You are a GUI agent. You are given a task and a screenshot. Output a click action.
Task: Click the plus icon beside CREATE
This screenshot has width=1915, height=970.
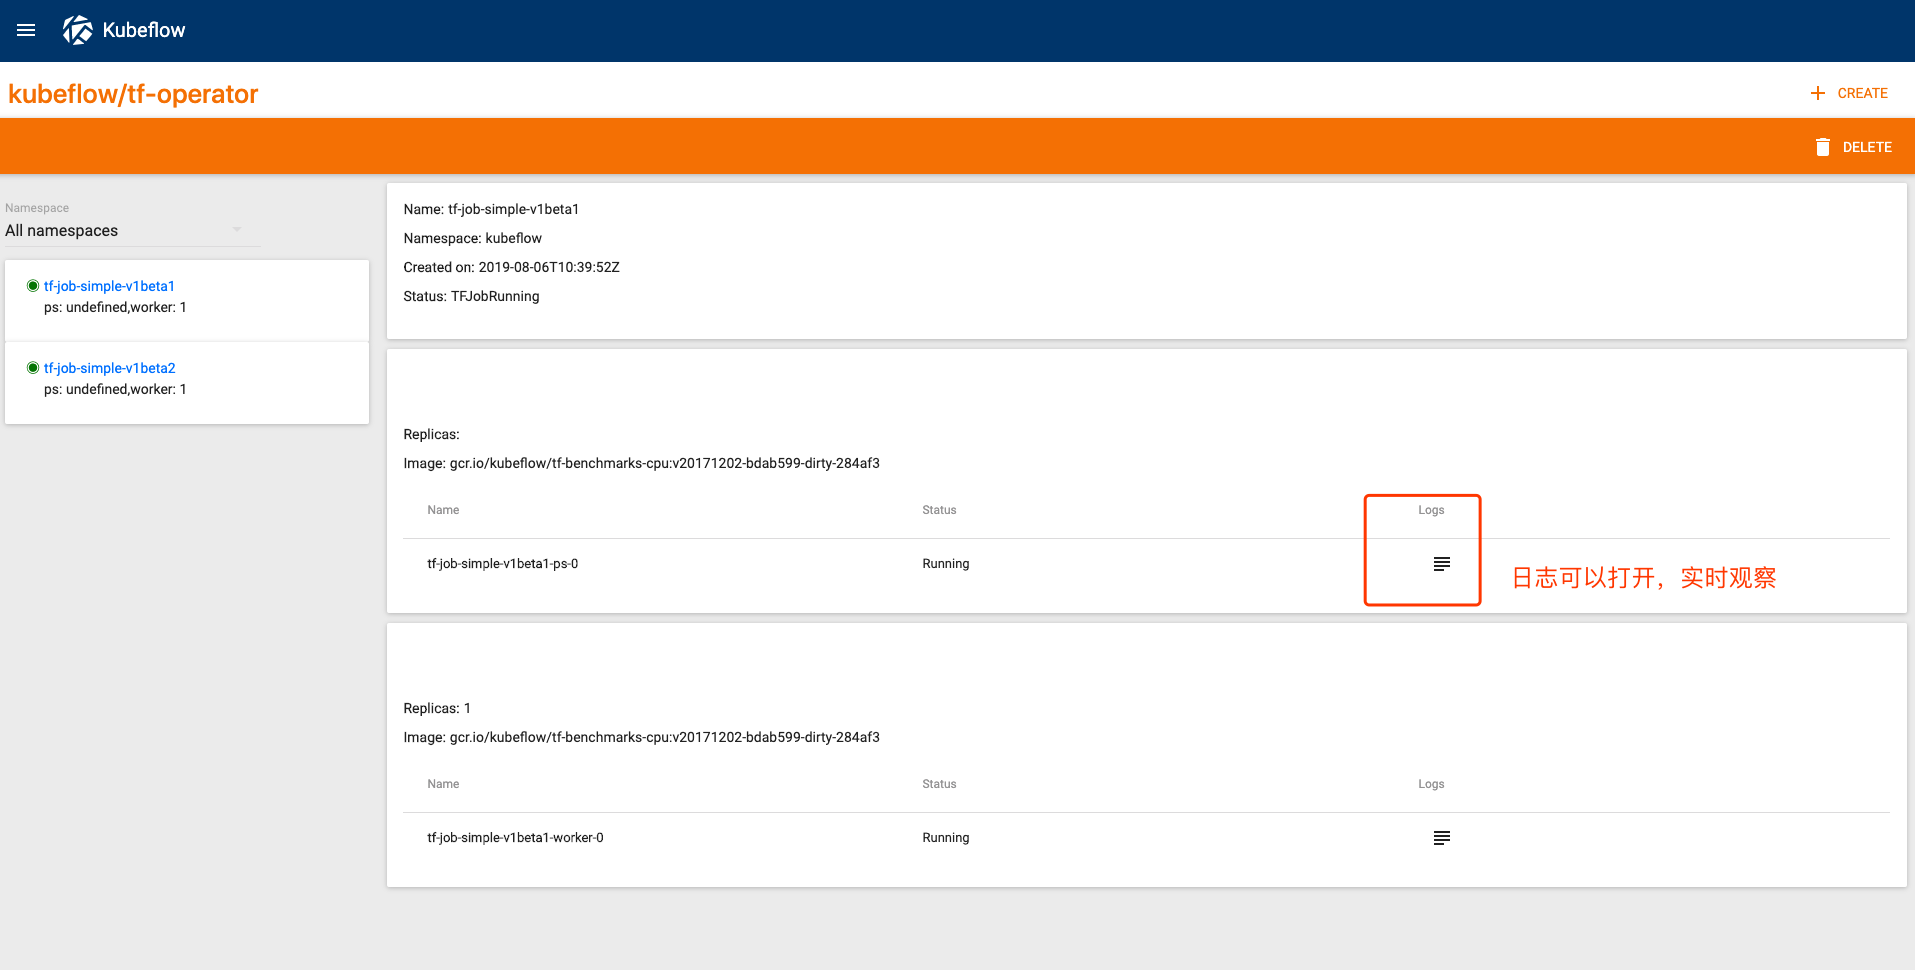(1817, 93)
